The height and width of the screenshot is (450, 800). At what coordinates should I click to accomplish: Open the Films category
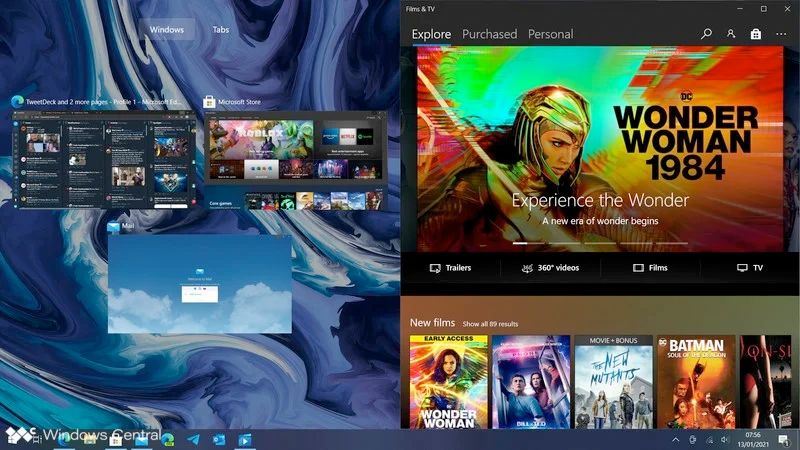[650, 268]
